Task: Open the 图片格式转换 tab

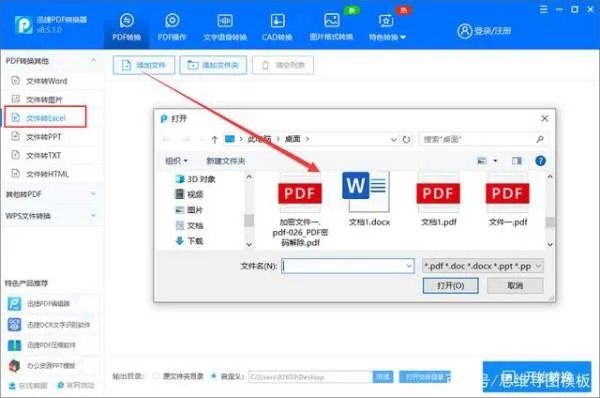Action: (x=331, y=27)
